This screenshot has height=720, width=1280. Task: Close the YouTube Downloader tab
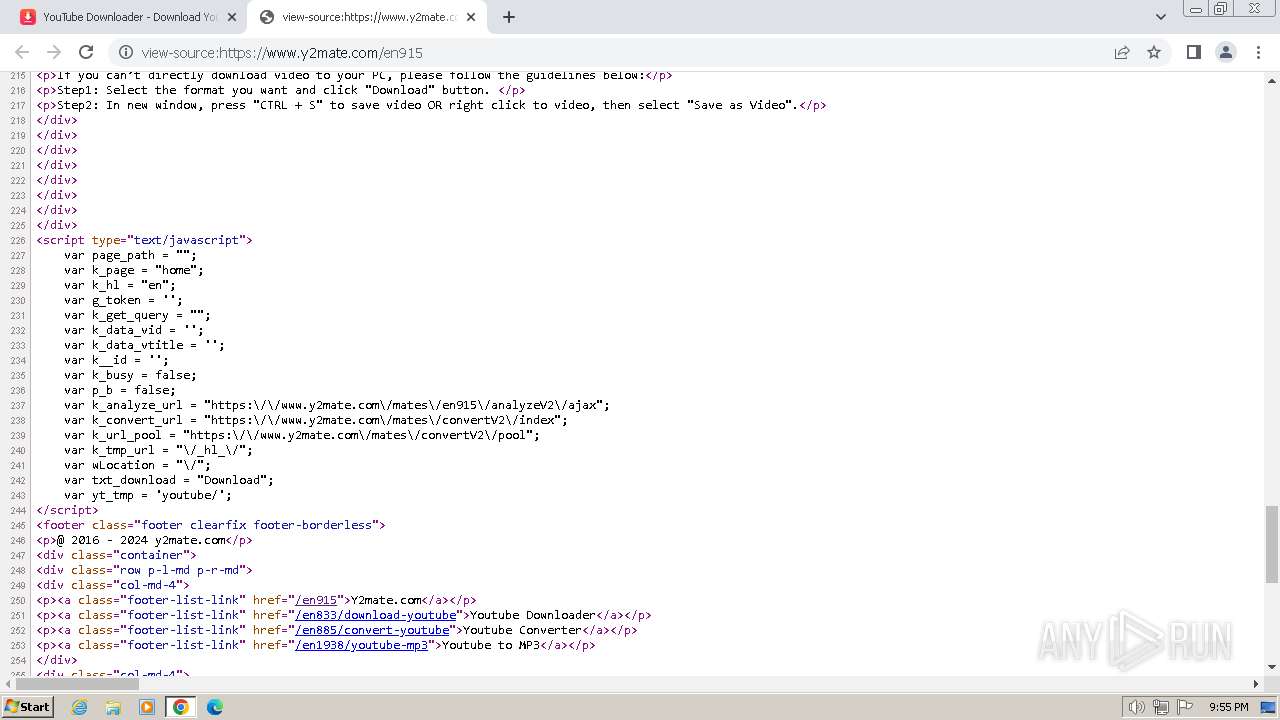pyautogui.click(x=232, y=17)
